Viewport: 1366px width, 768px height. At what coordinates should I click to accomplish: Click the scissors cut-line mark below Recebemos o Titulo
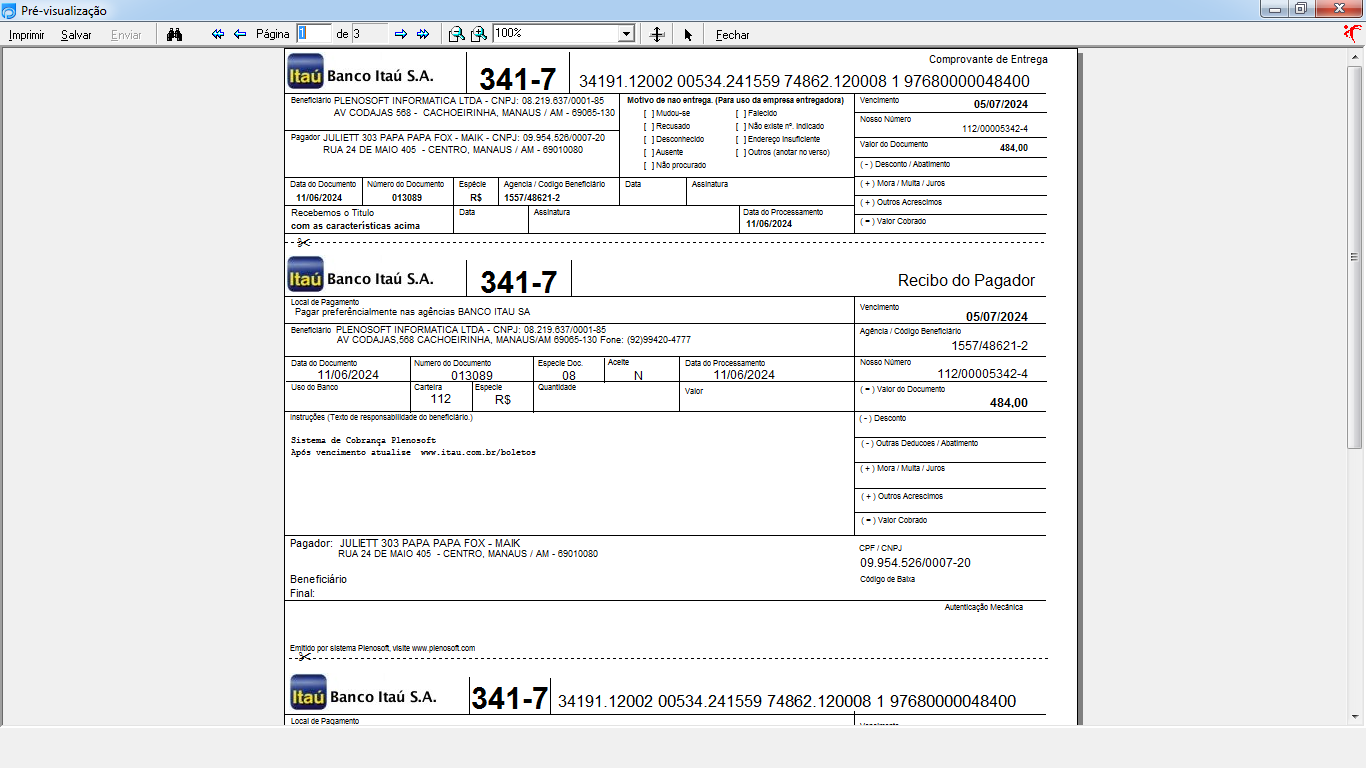pos(303,243)
